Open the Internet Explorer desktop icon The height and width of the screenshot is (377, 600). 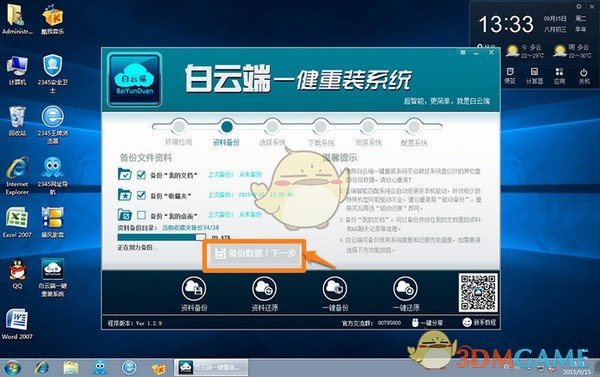17,175
